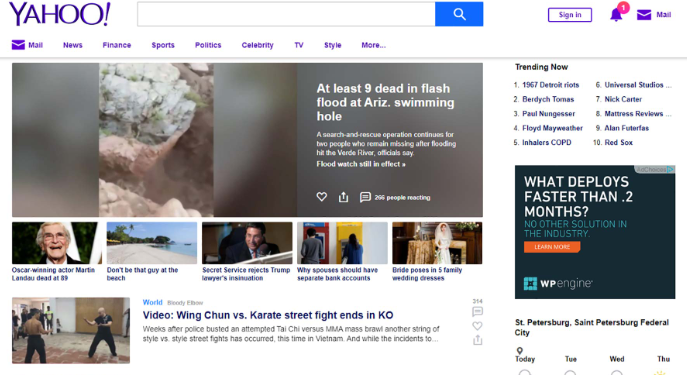This screenshot has width=687, height=375.
Task: Open the Finance section
Action: [117, 45]
